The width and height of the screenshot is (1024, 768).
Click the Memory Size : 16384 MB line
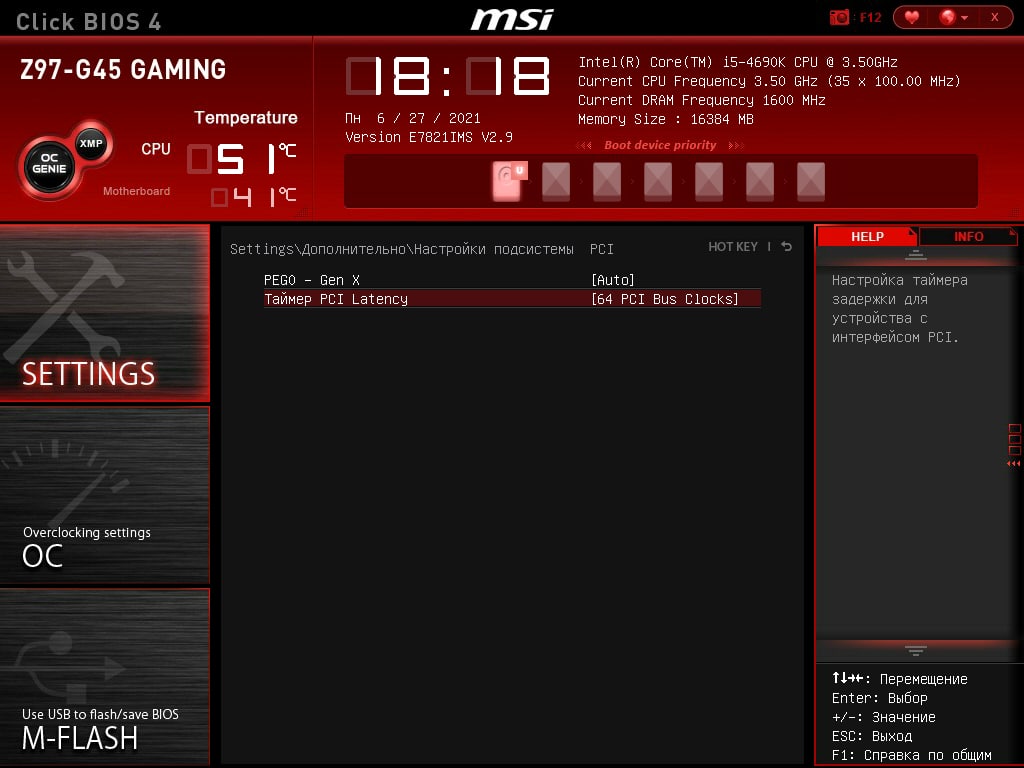click(x=665, y=119)
